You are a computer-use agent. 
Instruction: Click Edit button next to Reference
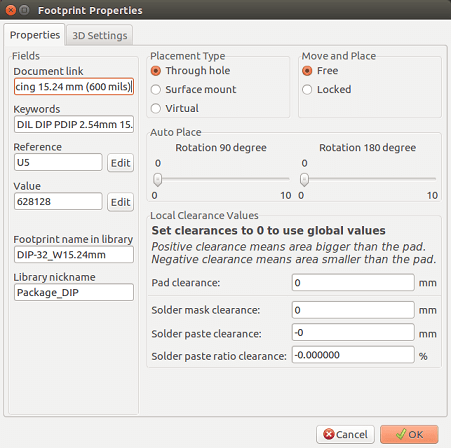click(120, 163)
